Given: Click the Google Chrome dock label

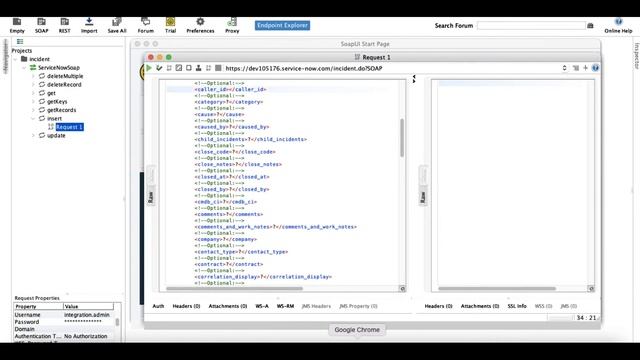Looking at the screenshot, I should pos(357,329).
